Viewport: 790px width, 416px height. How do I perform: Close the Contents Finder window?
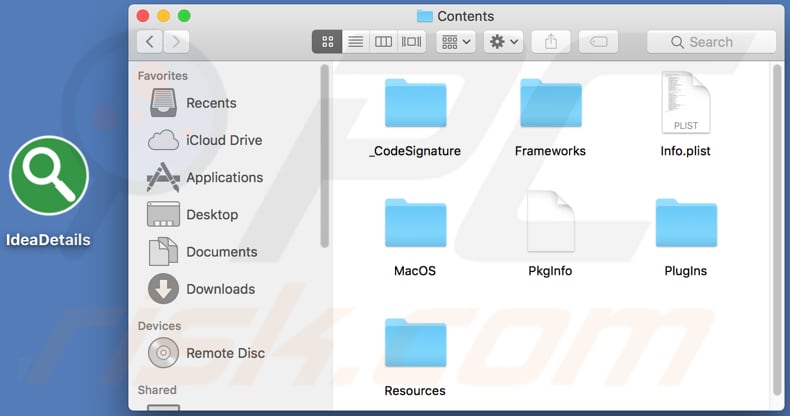pyautogui.click(x=143, y=16)
